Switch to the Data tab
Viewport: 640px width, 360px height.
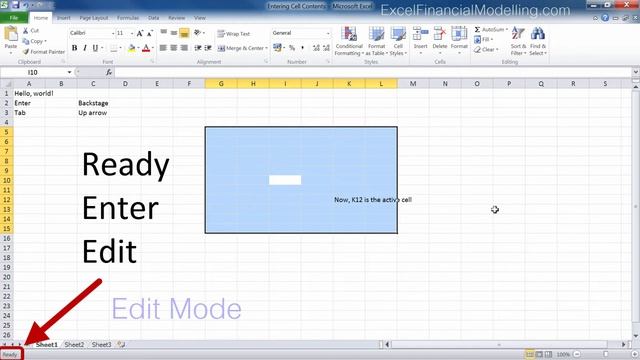(153, 18)
